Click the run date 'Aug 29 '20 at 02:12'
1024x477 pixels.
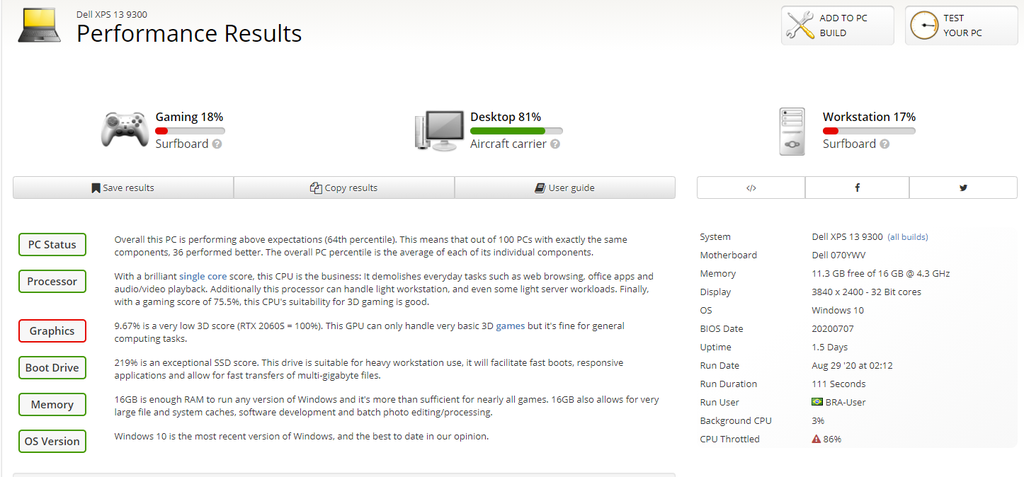point(852,365)
